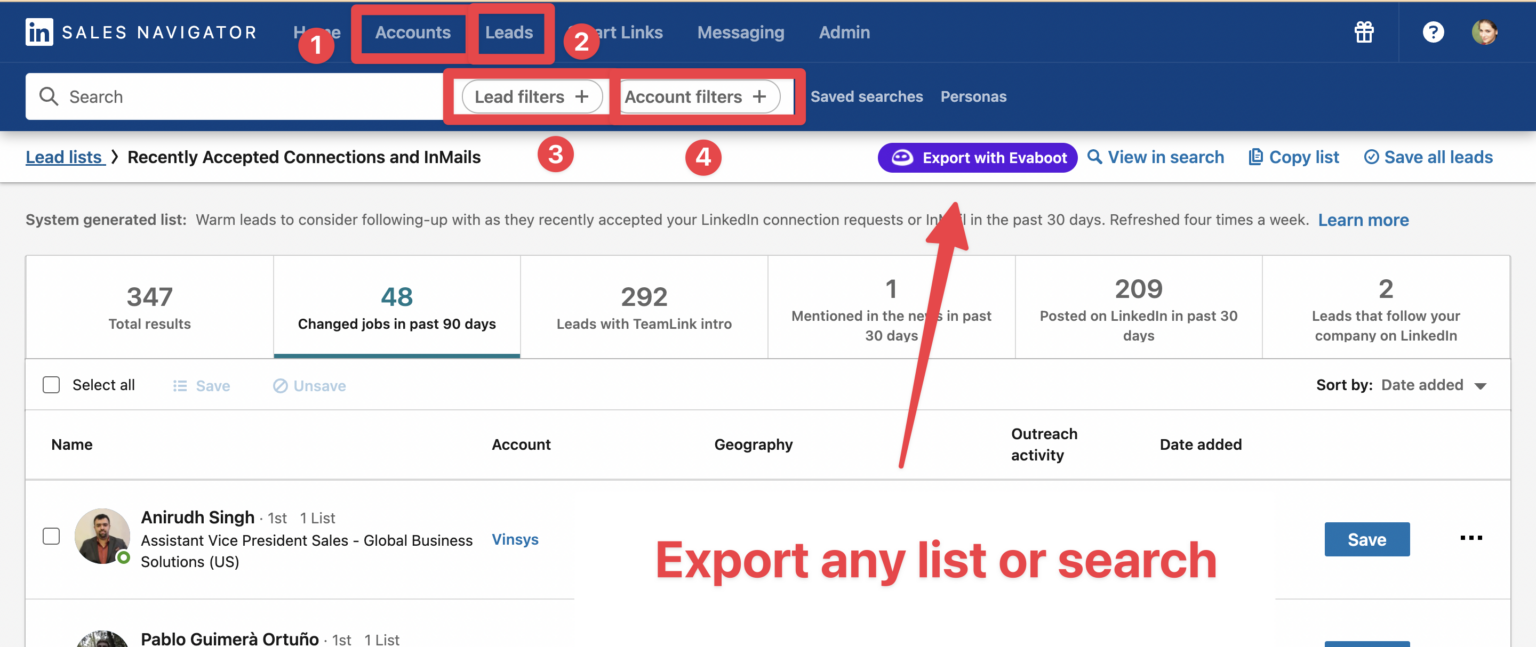Viewport: 1536px width, 647px height.
Task: Check the Select all checkbox
Action: (51, 384)
